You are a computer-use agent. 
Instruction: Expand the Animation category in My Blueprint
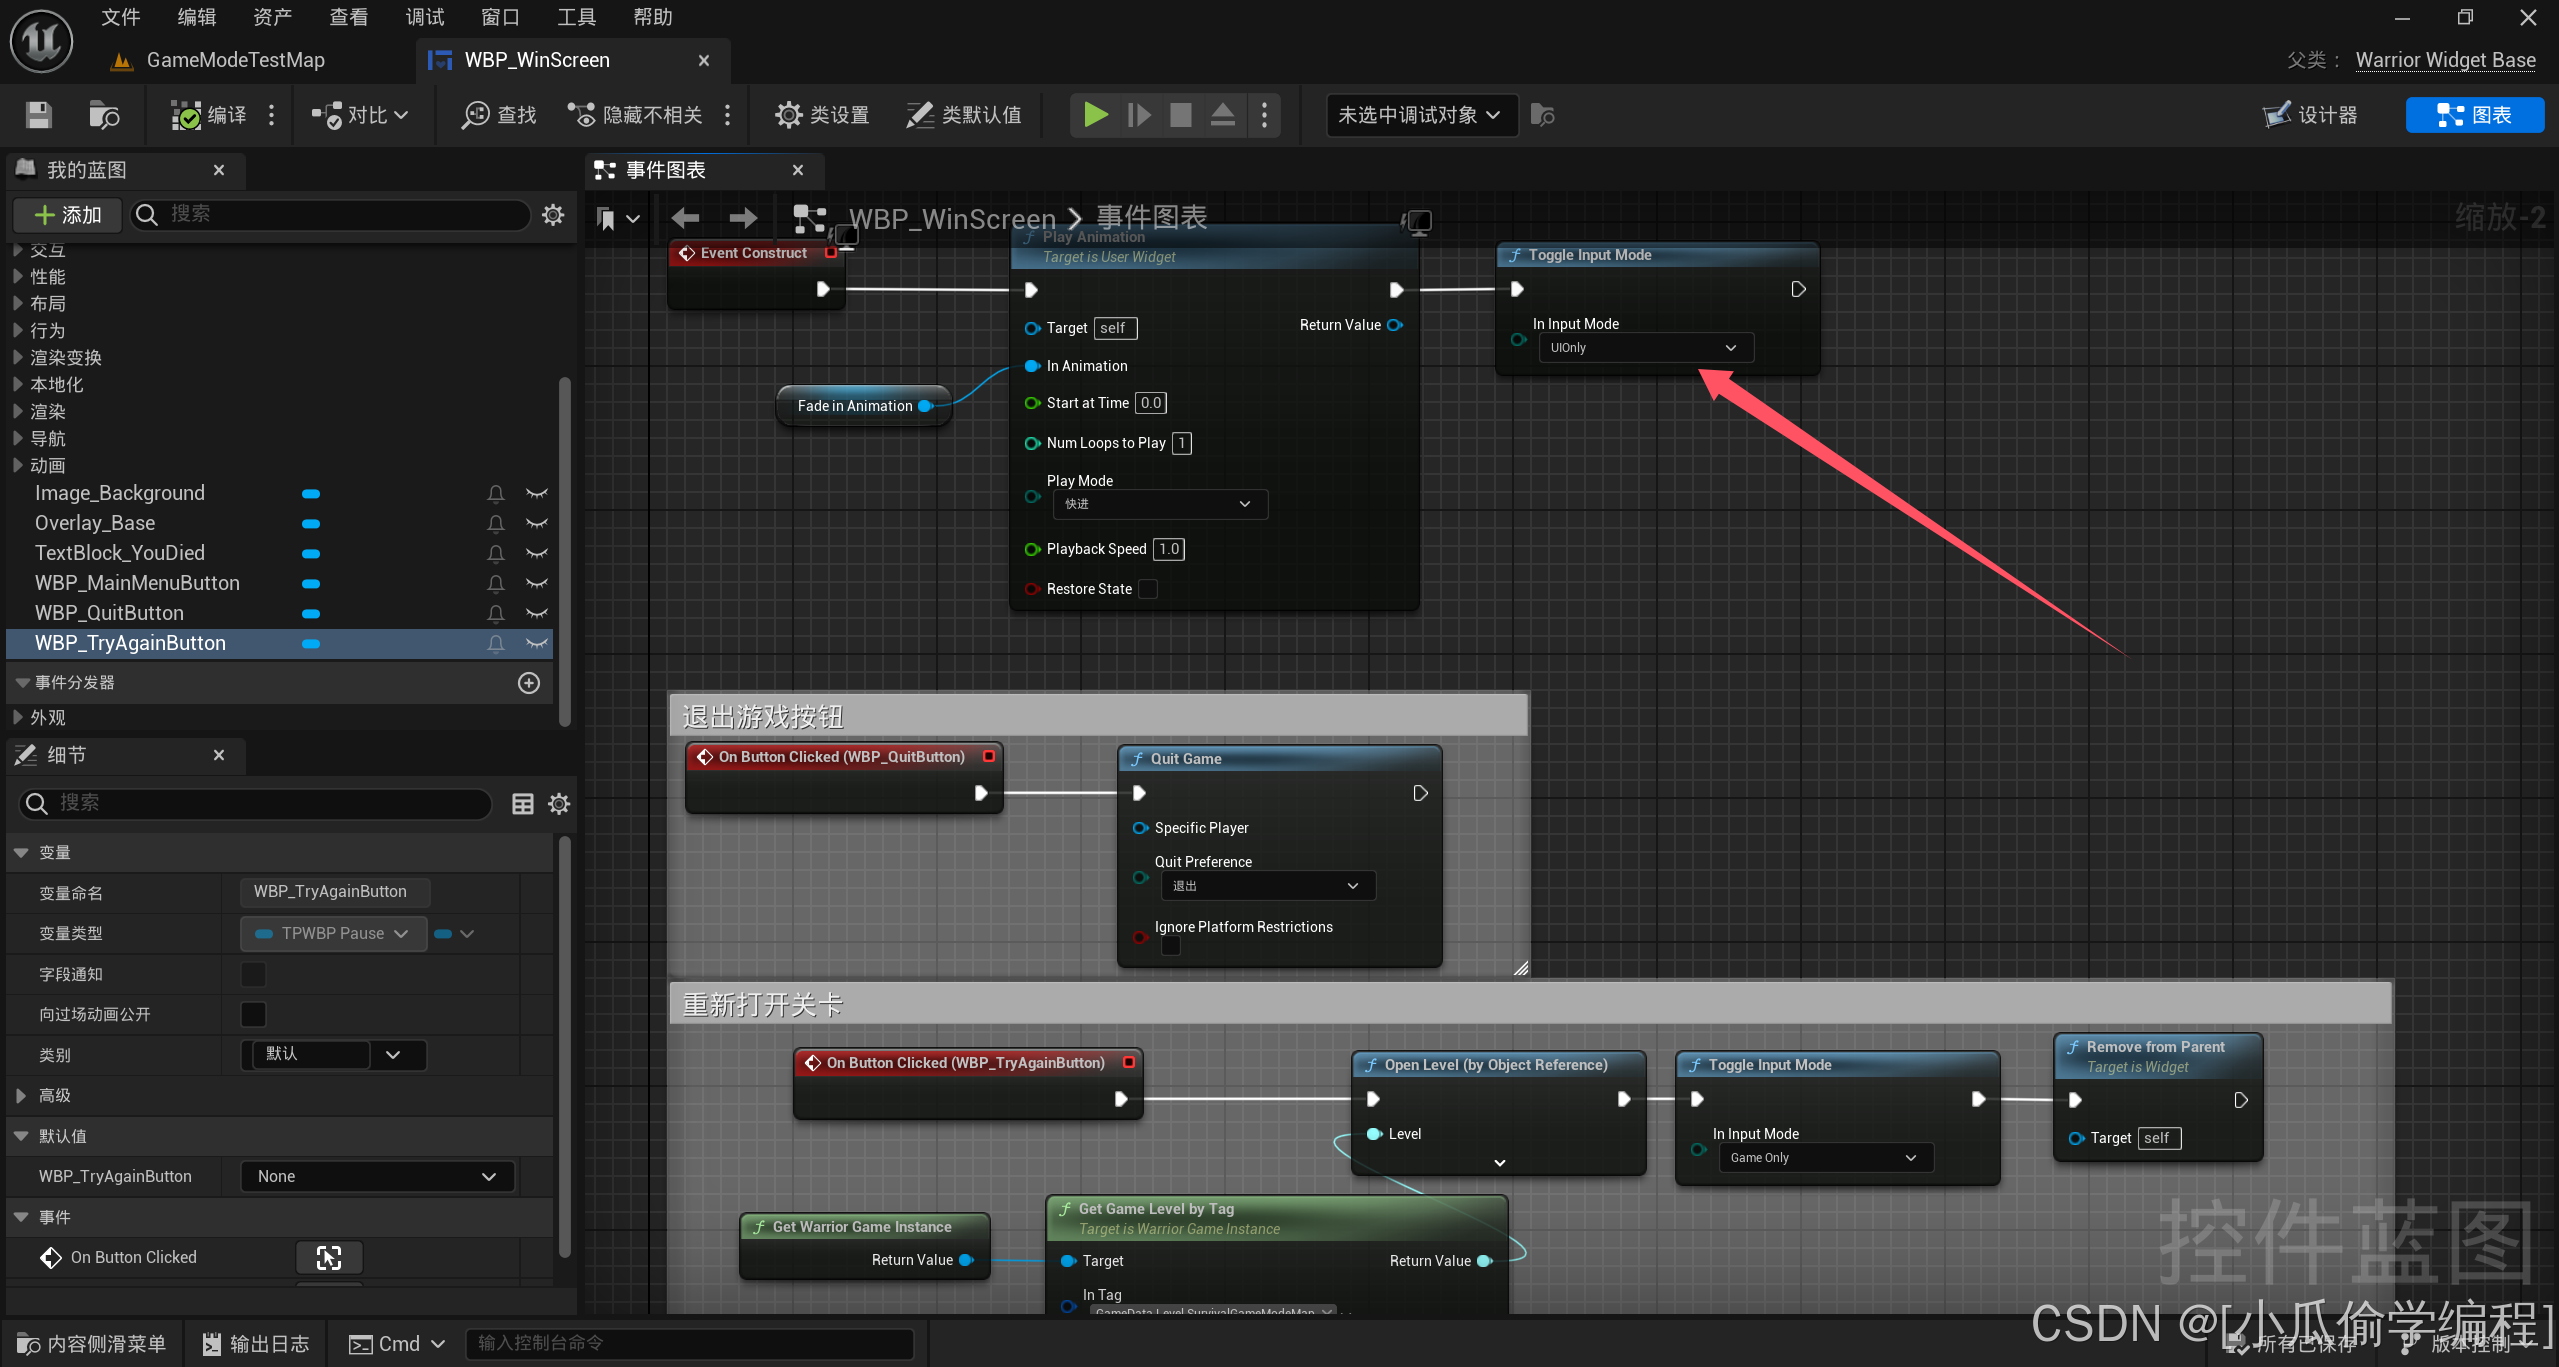(x=18, y=465)
